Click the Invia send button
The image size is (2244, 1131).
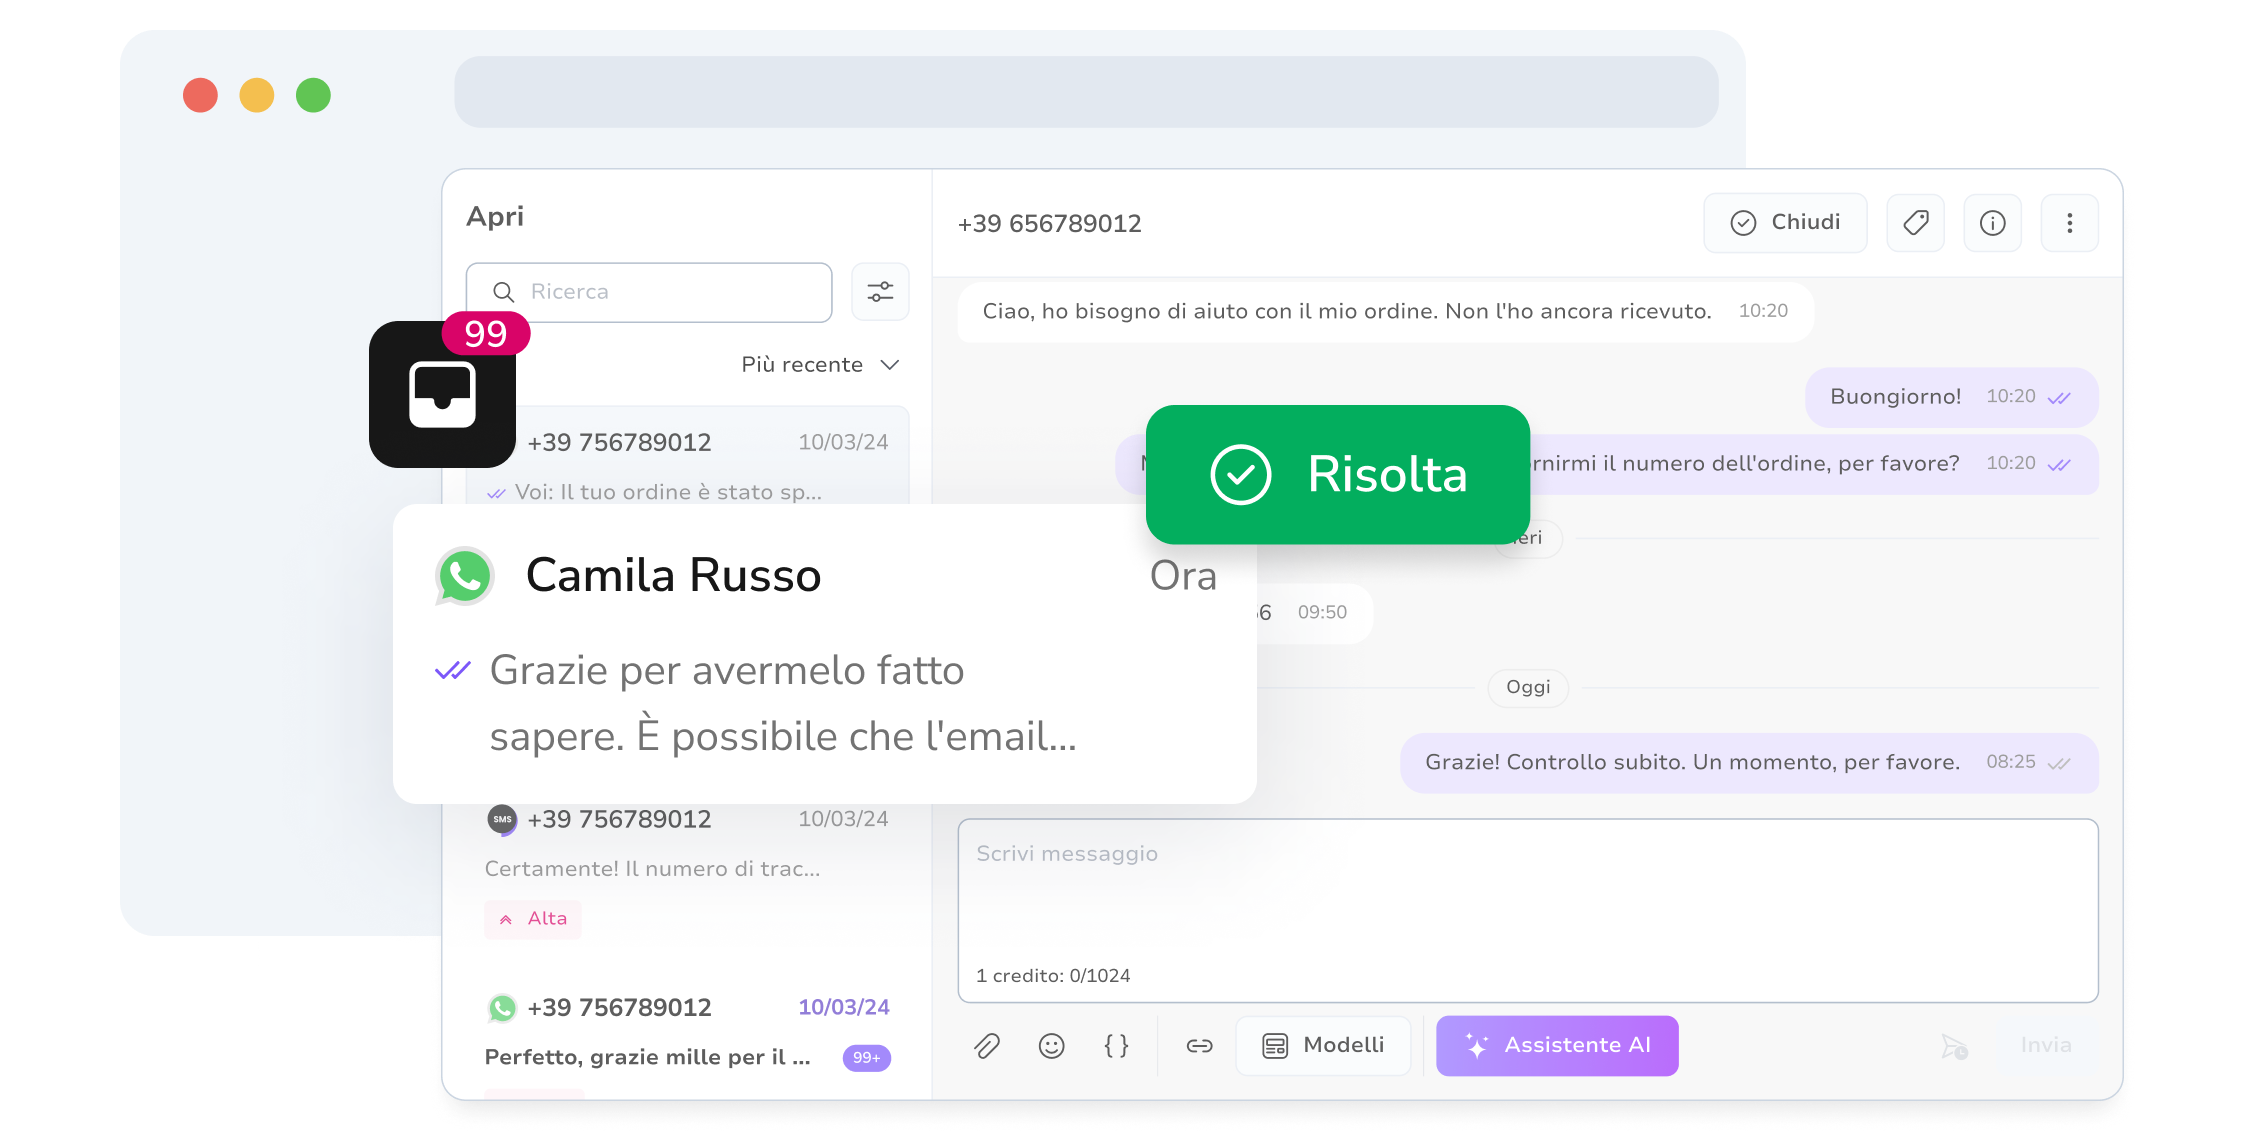click(x=2046, y=1046)
